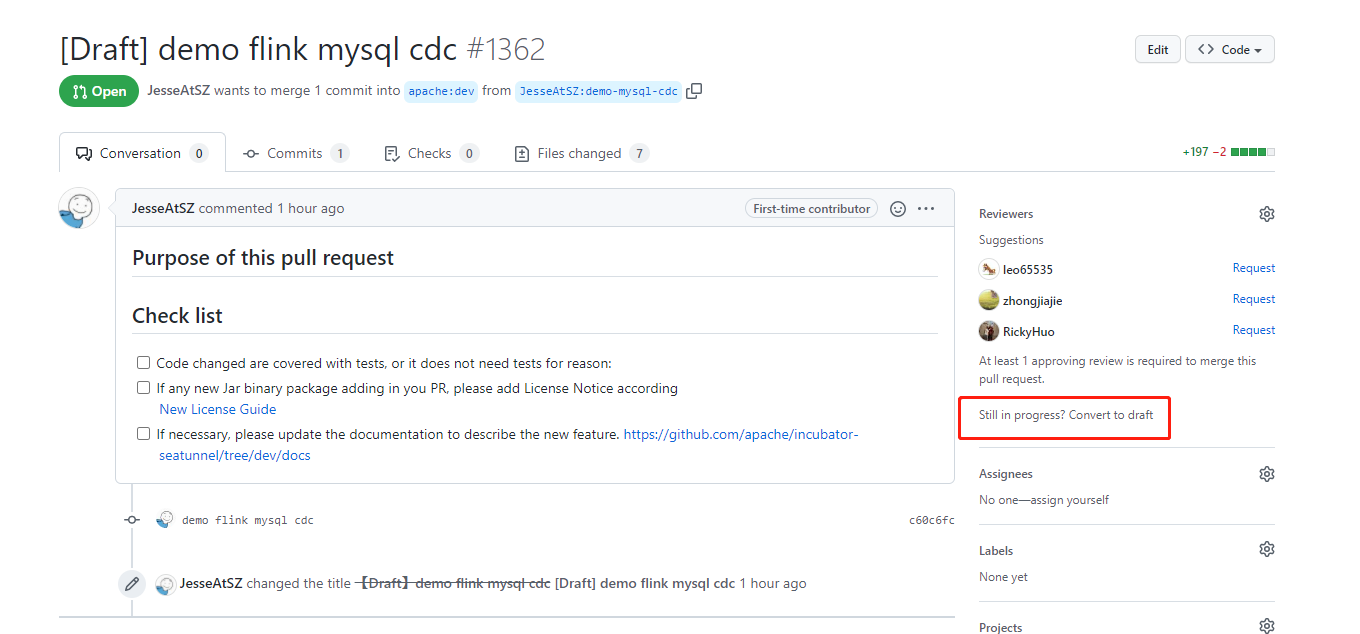The height and width of the screenshot is (634, 1360).
Task: Open the Reviewers gear settings
Action: 1266,214
